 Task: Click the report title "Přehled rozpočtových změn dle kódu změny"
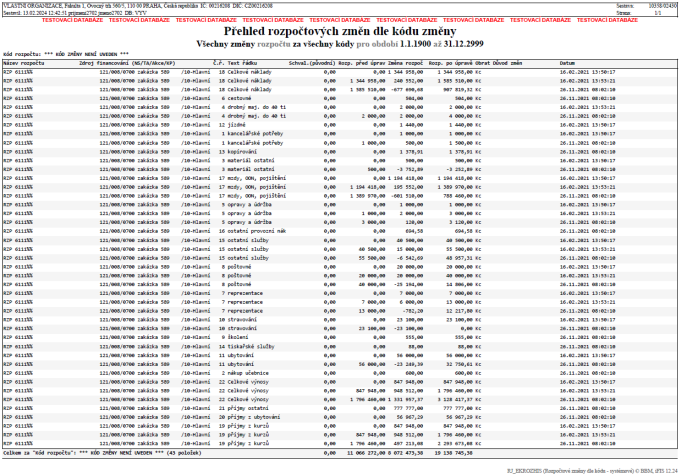pos(340,31)
